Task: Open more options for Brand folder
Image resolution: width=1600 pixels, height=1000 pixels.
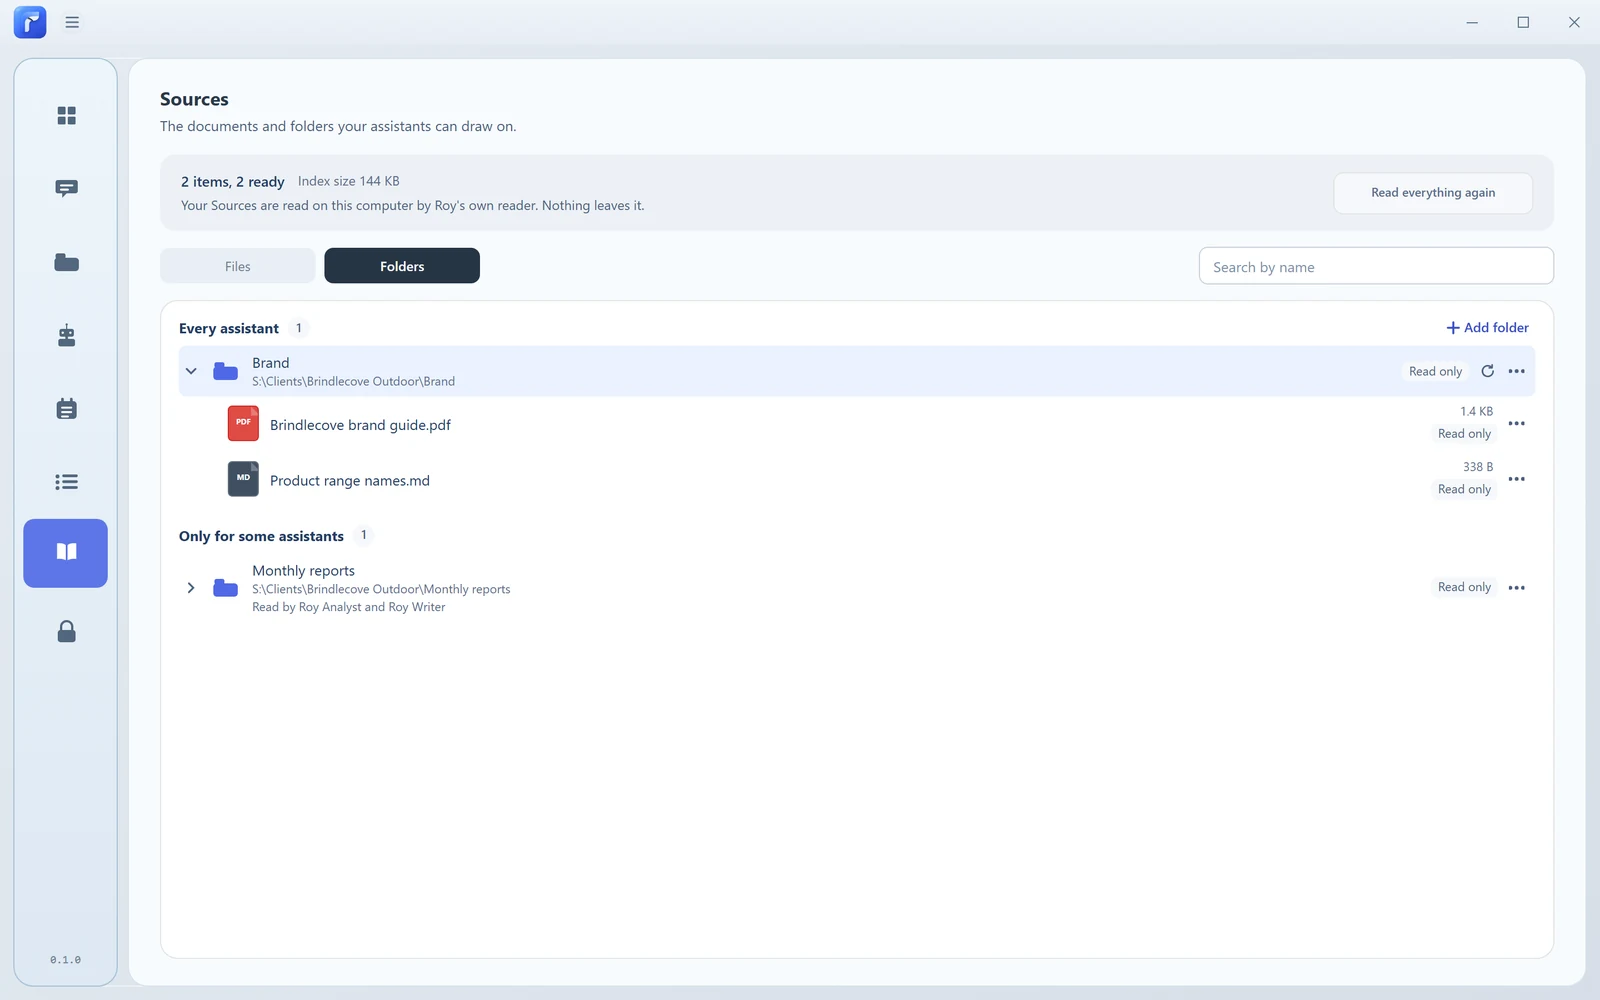Action: coord(1516,371)
